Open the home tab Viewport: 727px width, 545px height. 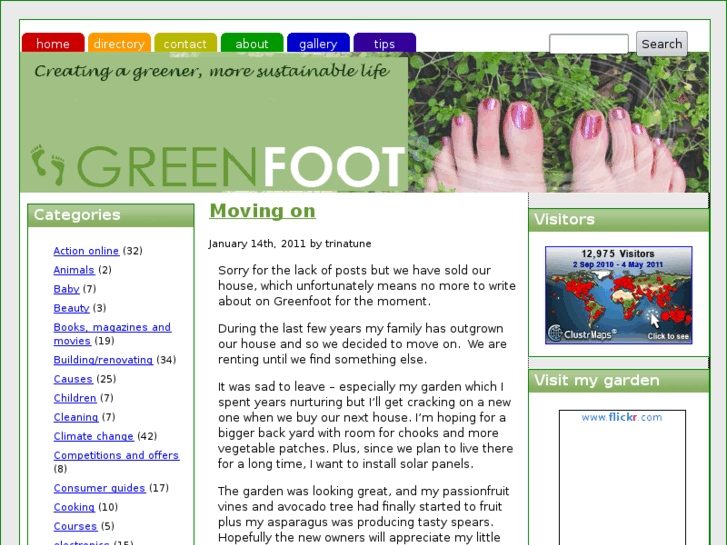[53, 43]
